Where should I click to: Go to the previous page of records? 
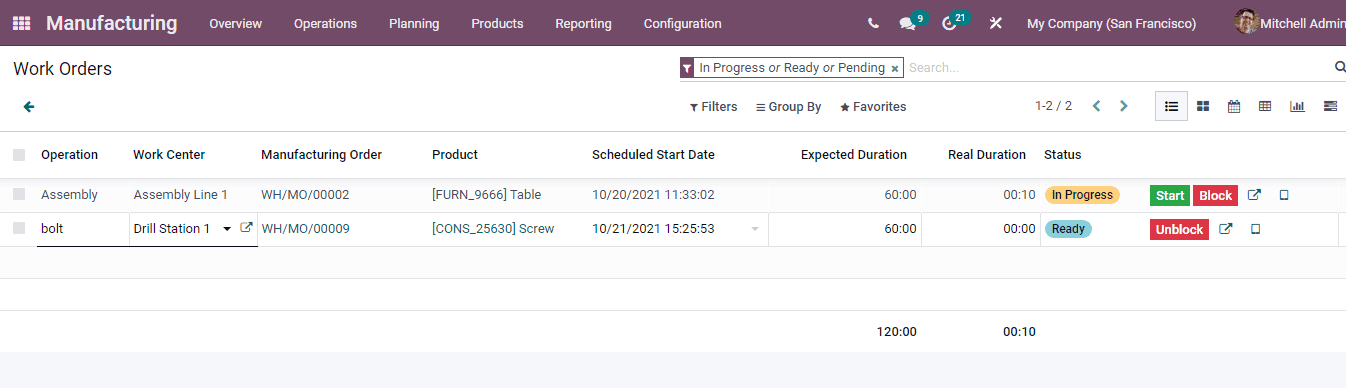pos(1096,106)
